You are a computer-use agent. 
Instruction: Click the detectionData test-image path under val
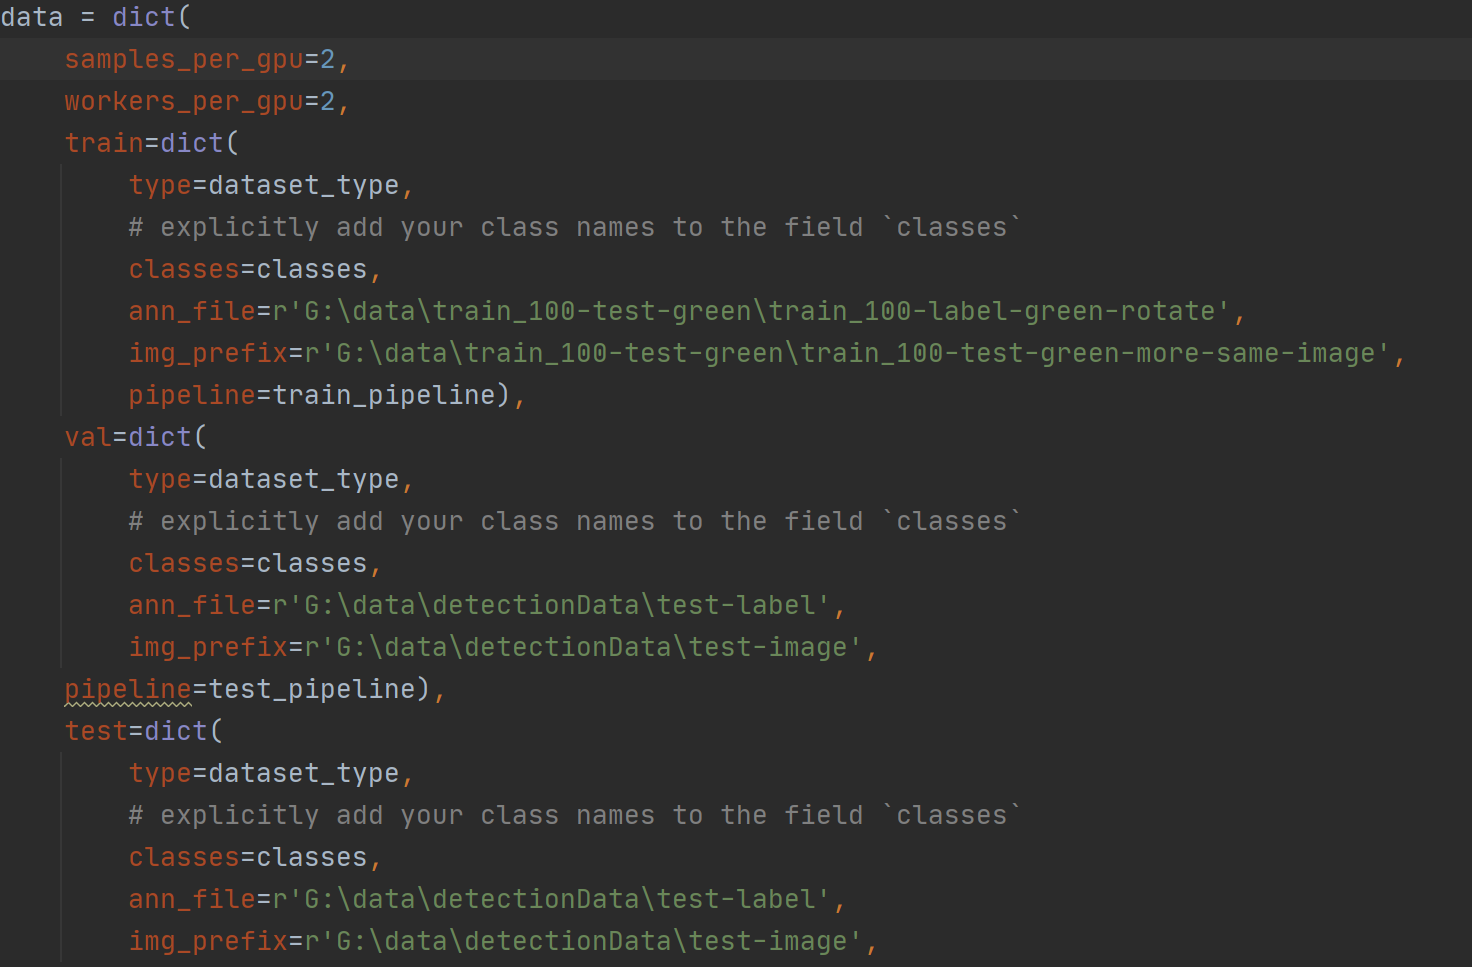580,646
